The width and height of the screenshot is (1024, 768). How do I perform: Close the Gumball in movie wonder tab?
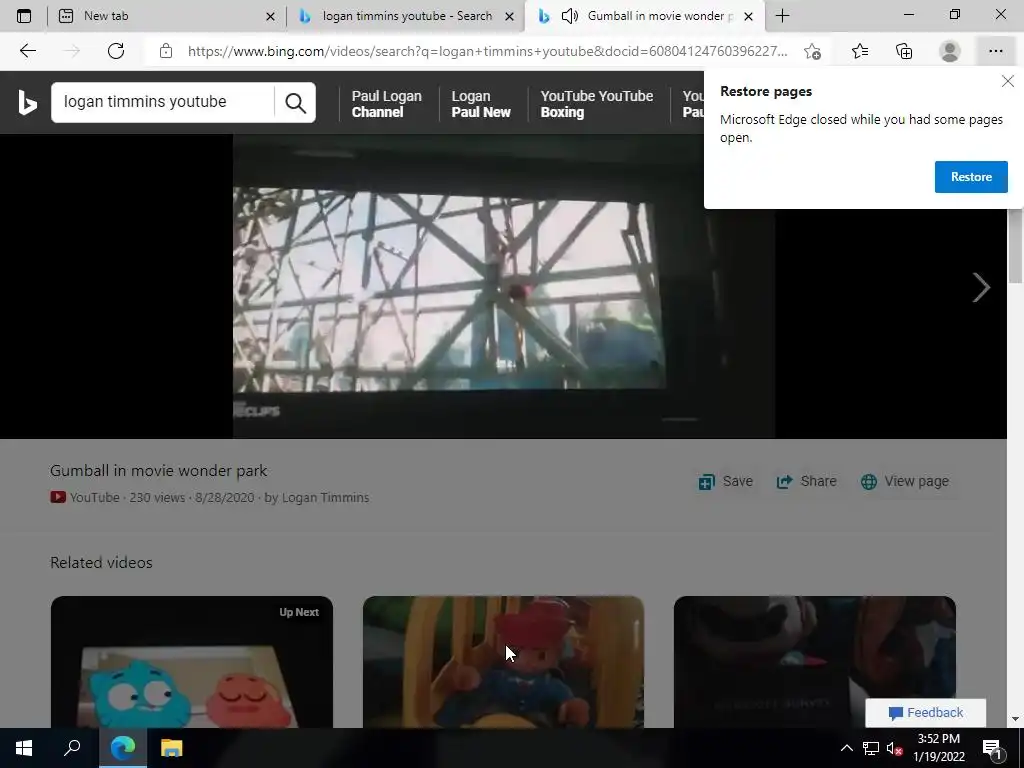pyautogui.click(x=749, y=16)
